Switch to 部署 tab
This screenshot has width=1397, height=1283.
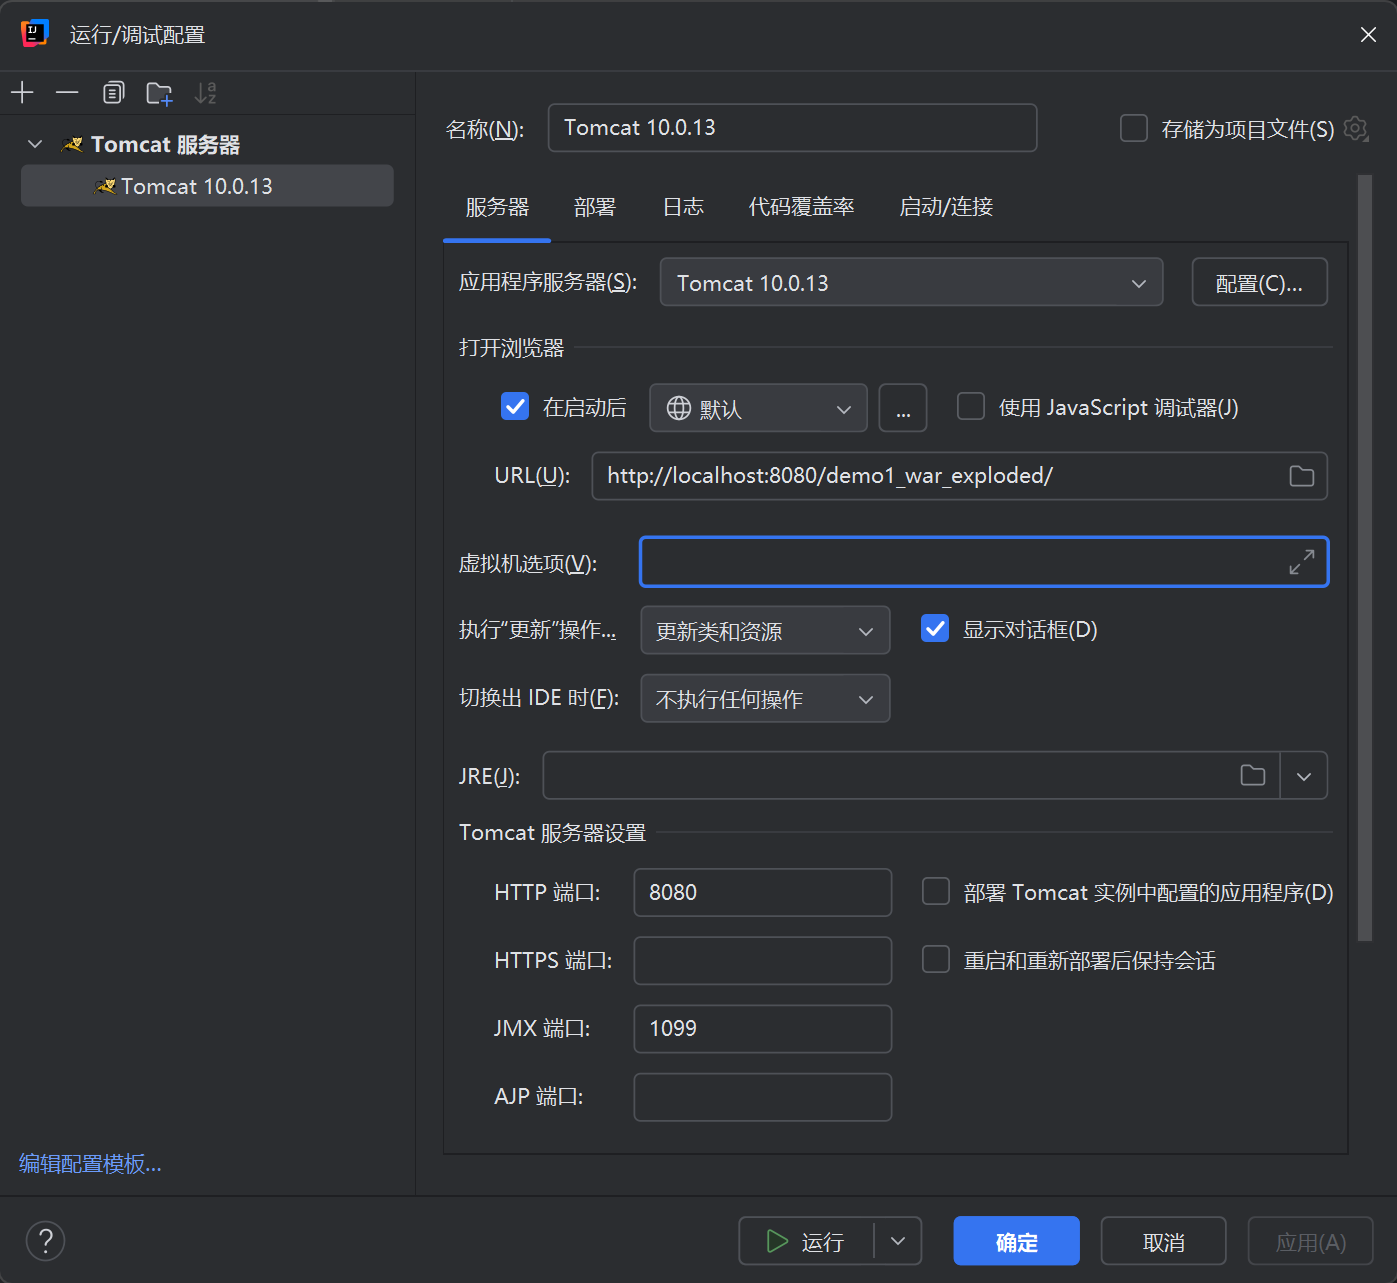[595, 207]
